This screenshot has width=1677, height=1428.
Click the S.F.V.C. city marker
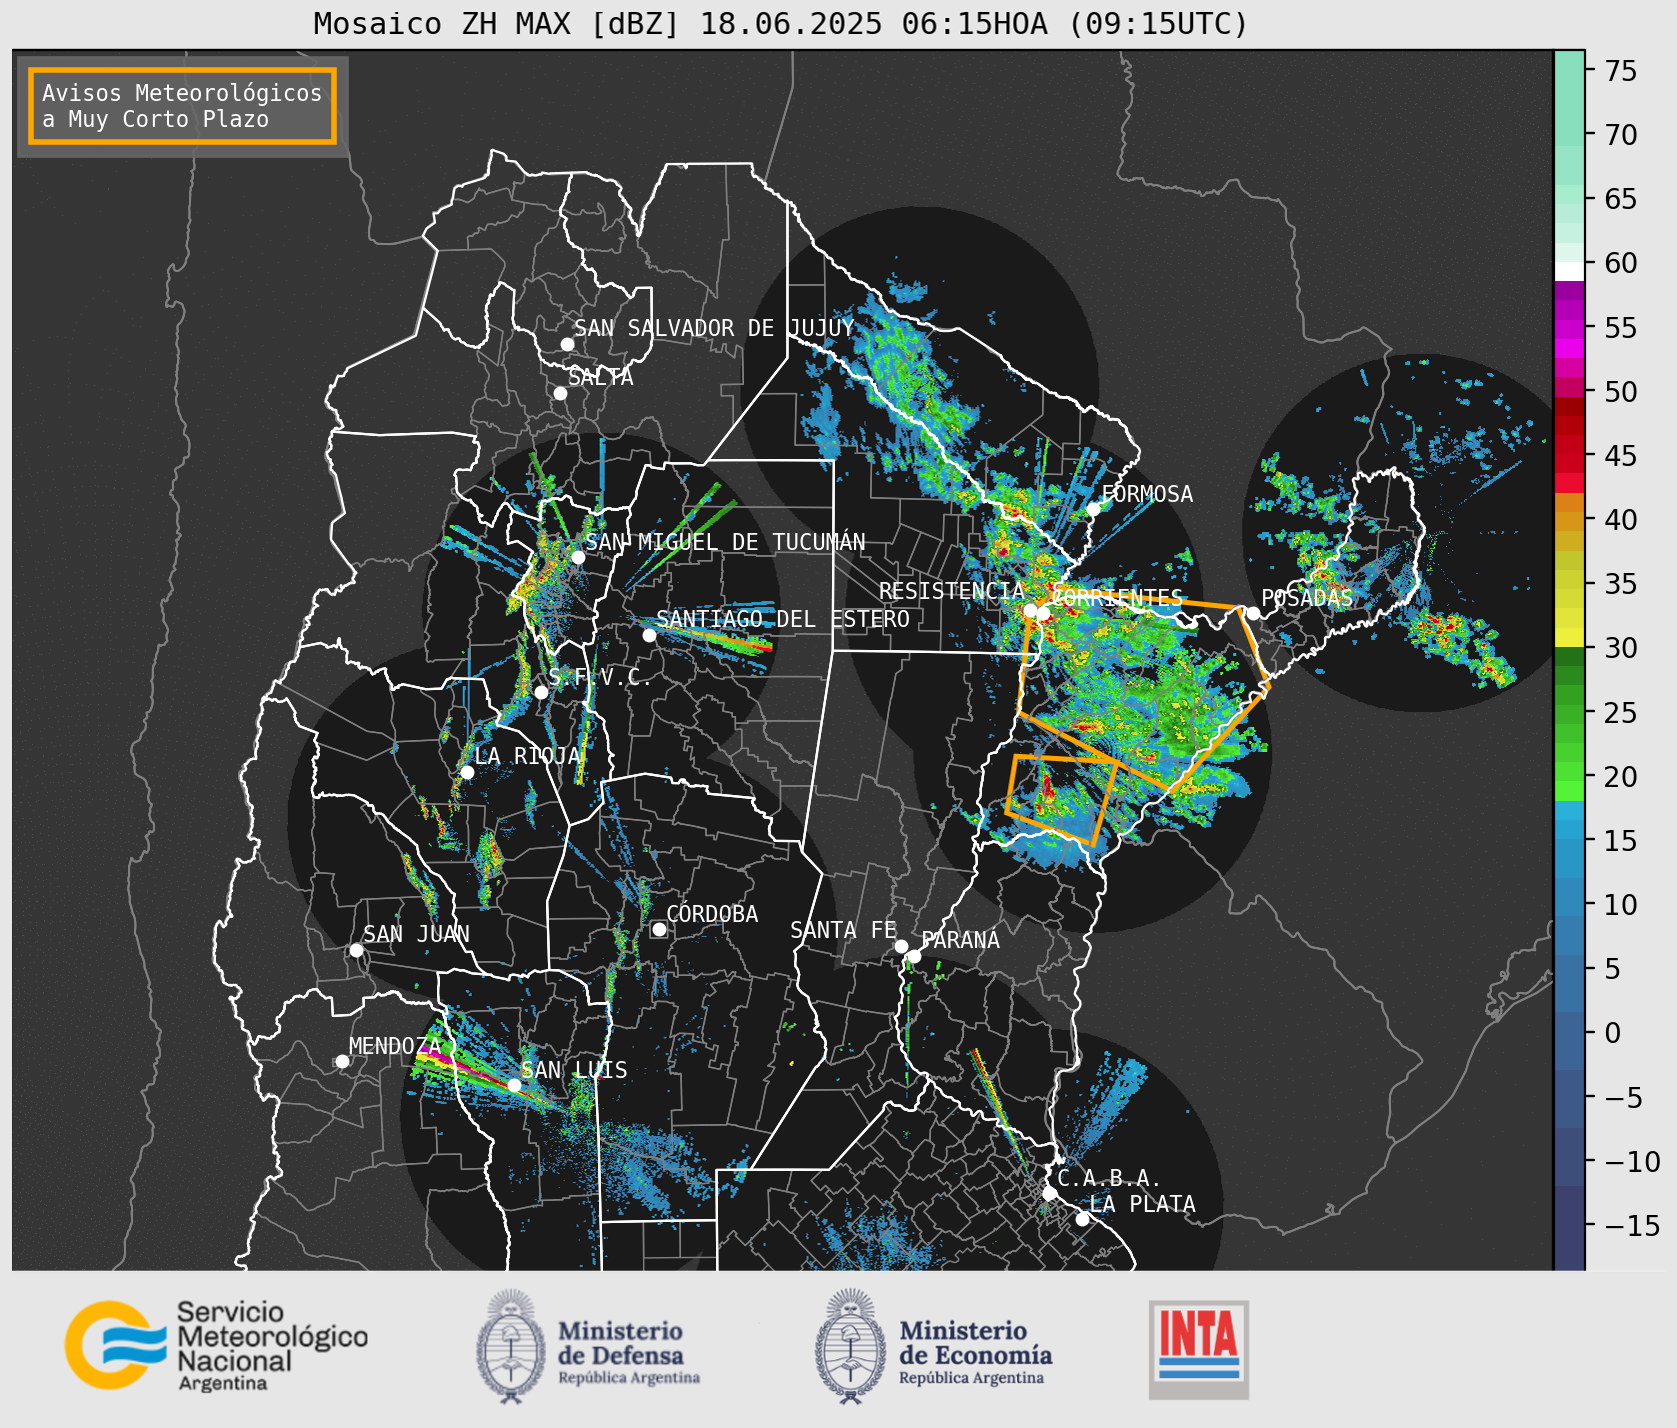click(x=541, y=692)
